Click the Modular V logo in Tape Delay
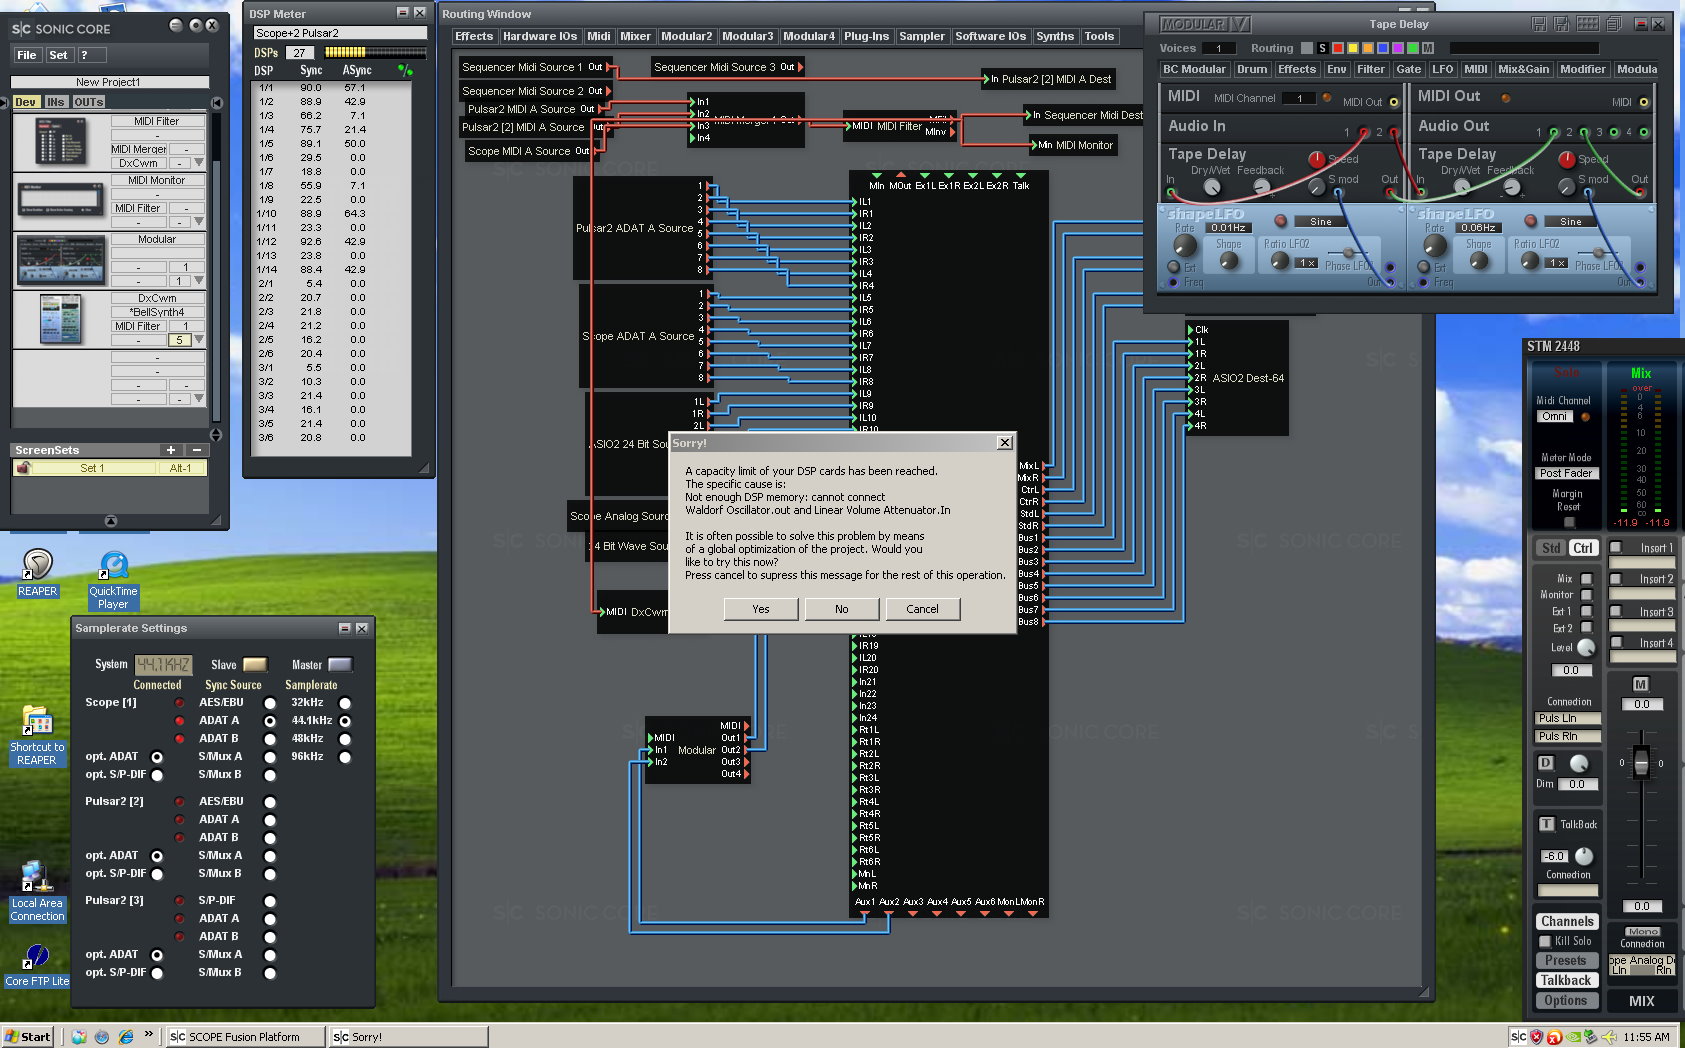The height and width of the screenshot is (1048, 1685). click(x=1204, y=24)
